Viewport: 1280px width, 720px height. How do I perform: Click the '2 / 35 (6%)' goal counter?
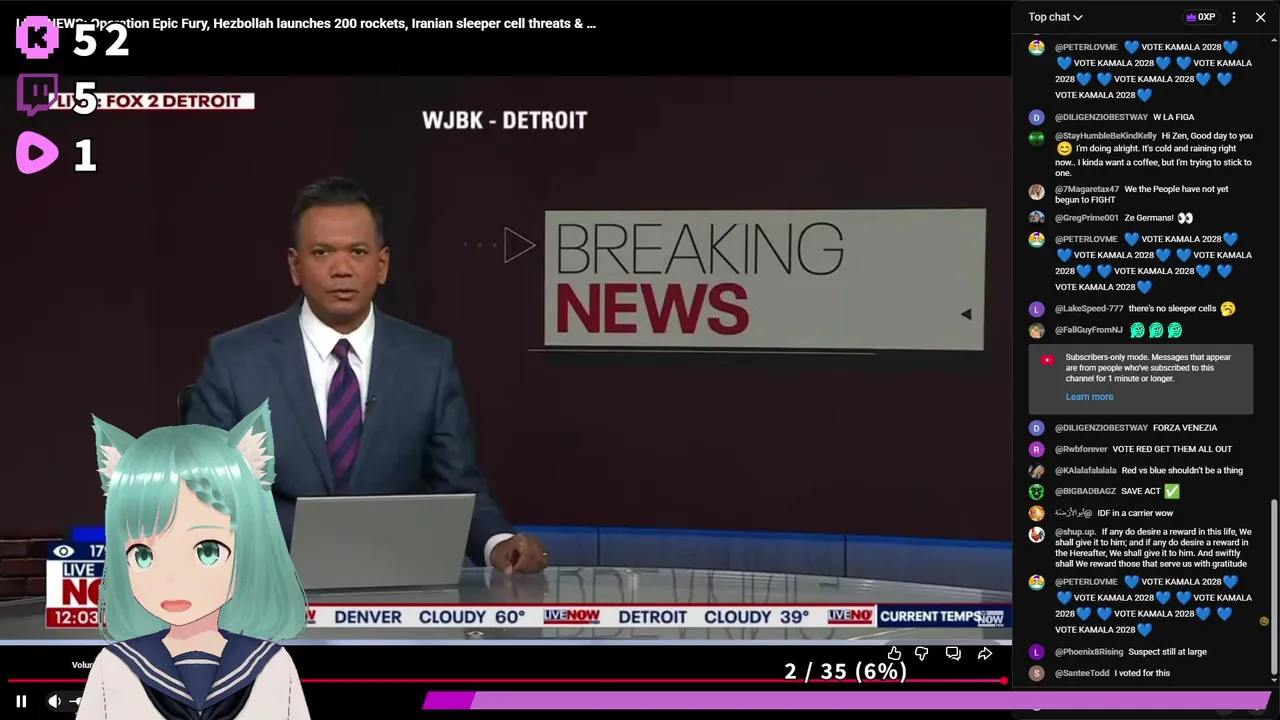point(845,671)
